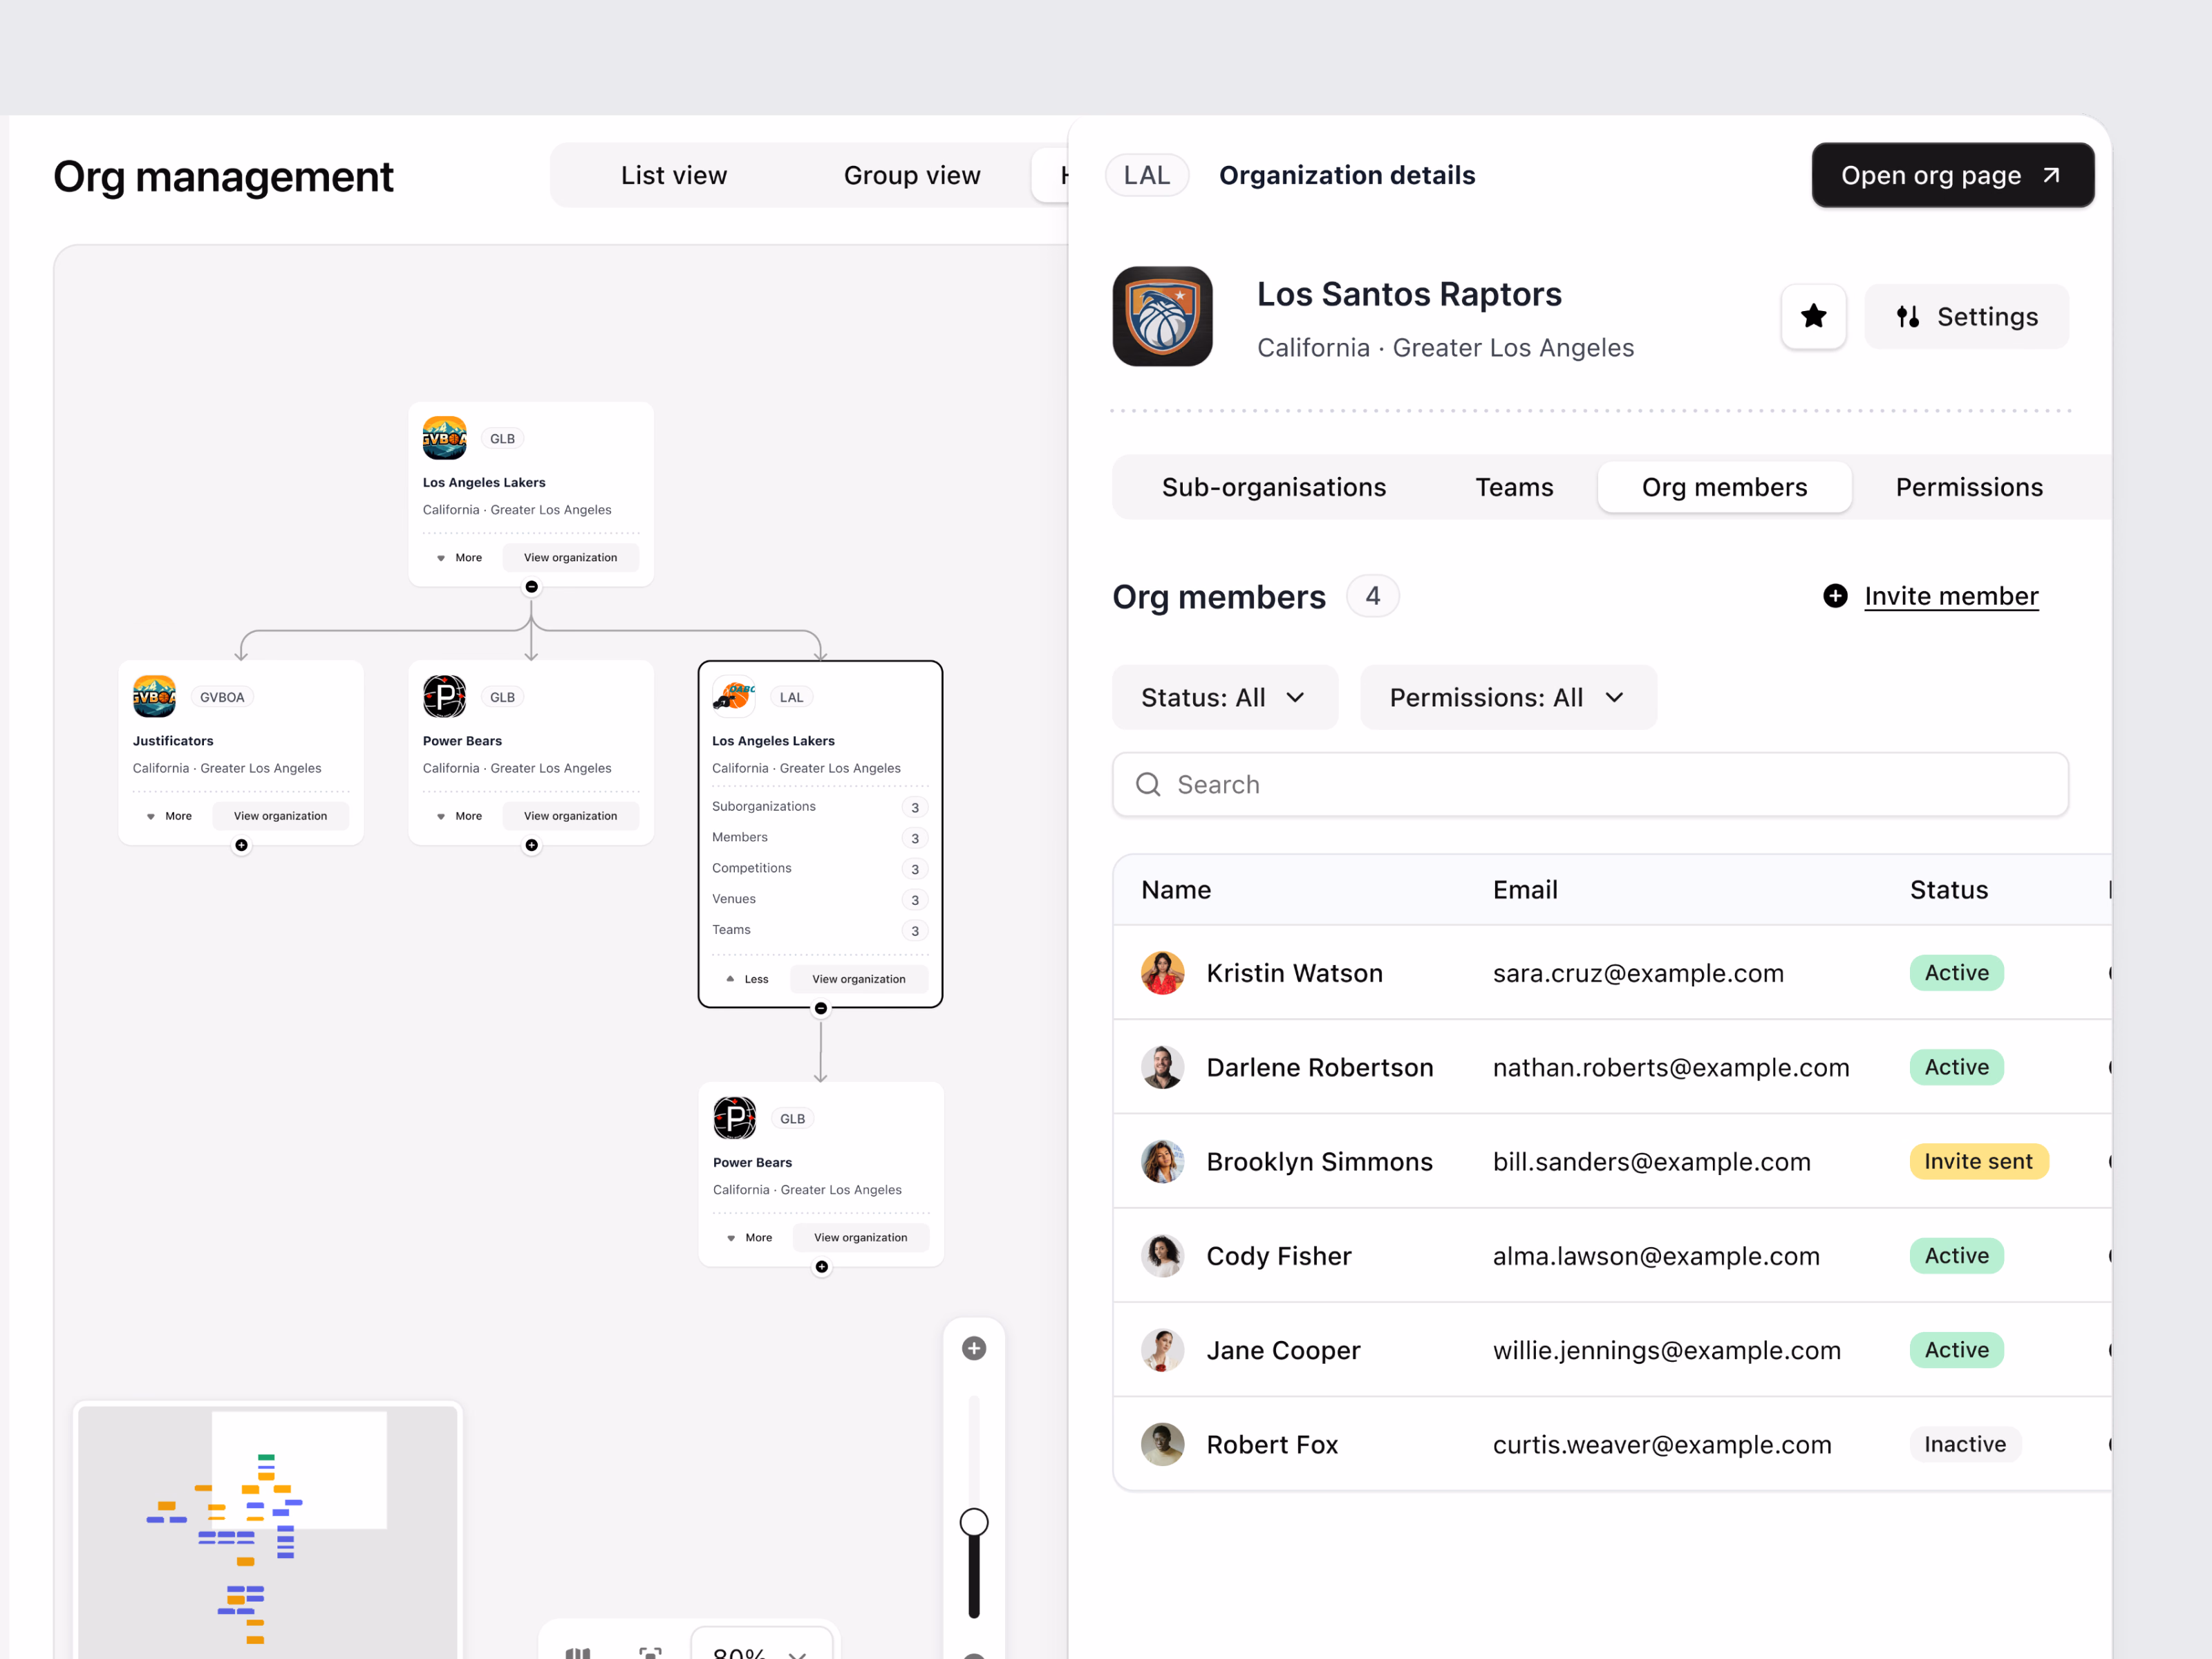Click Cody Fisher's avatar

pos(1162,1256)
